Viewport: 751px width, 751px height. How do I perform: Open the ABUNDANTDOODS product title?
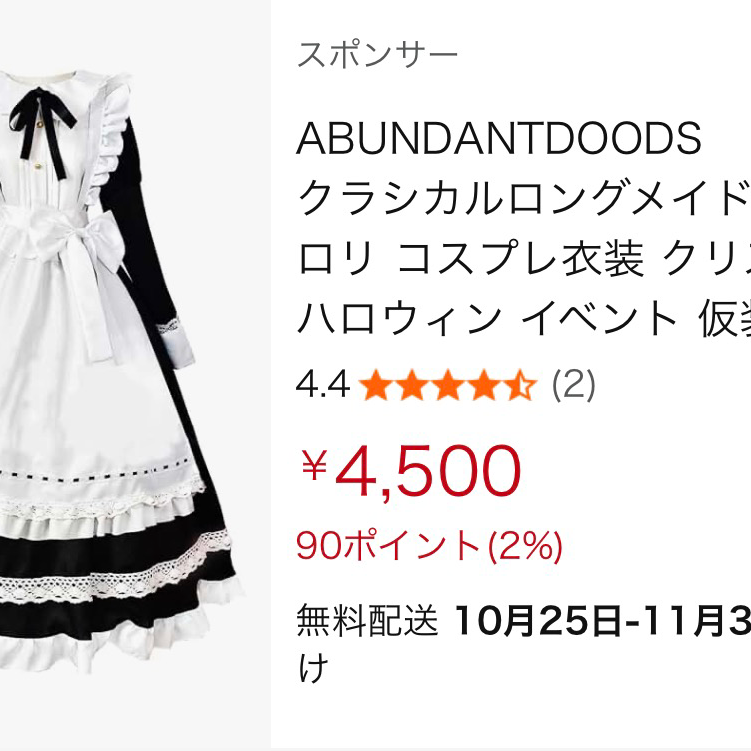click(x=499, y=138)
